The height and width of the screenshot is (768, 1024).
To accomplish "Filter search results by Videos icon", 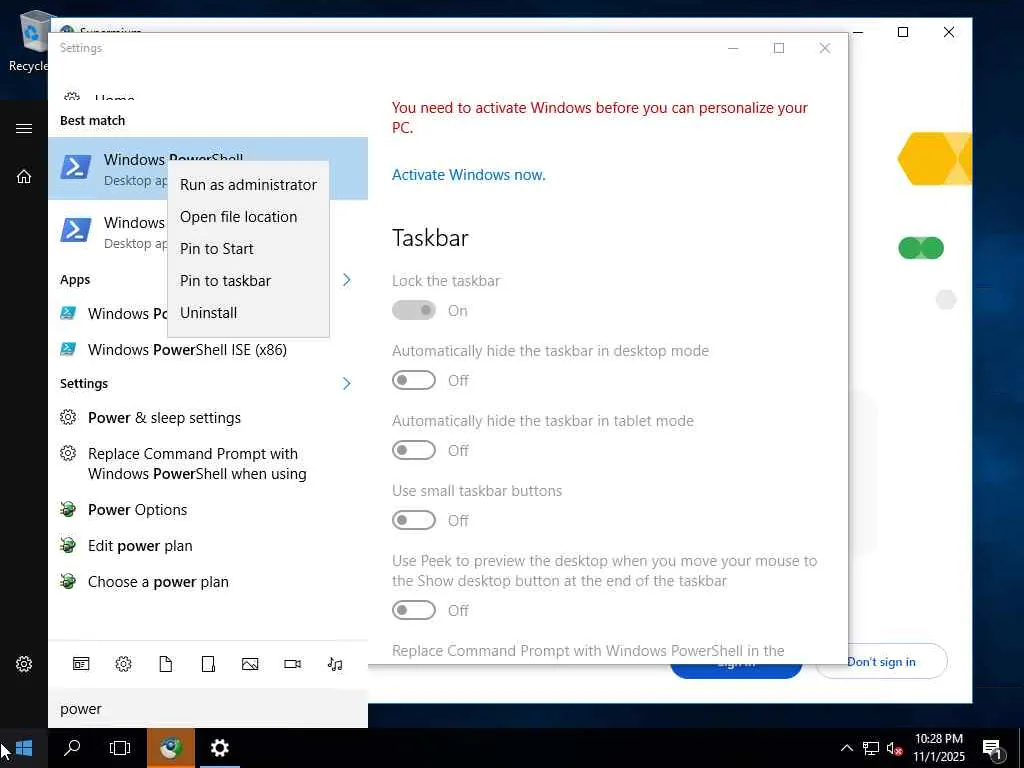I will pos(293,664).
